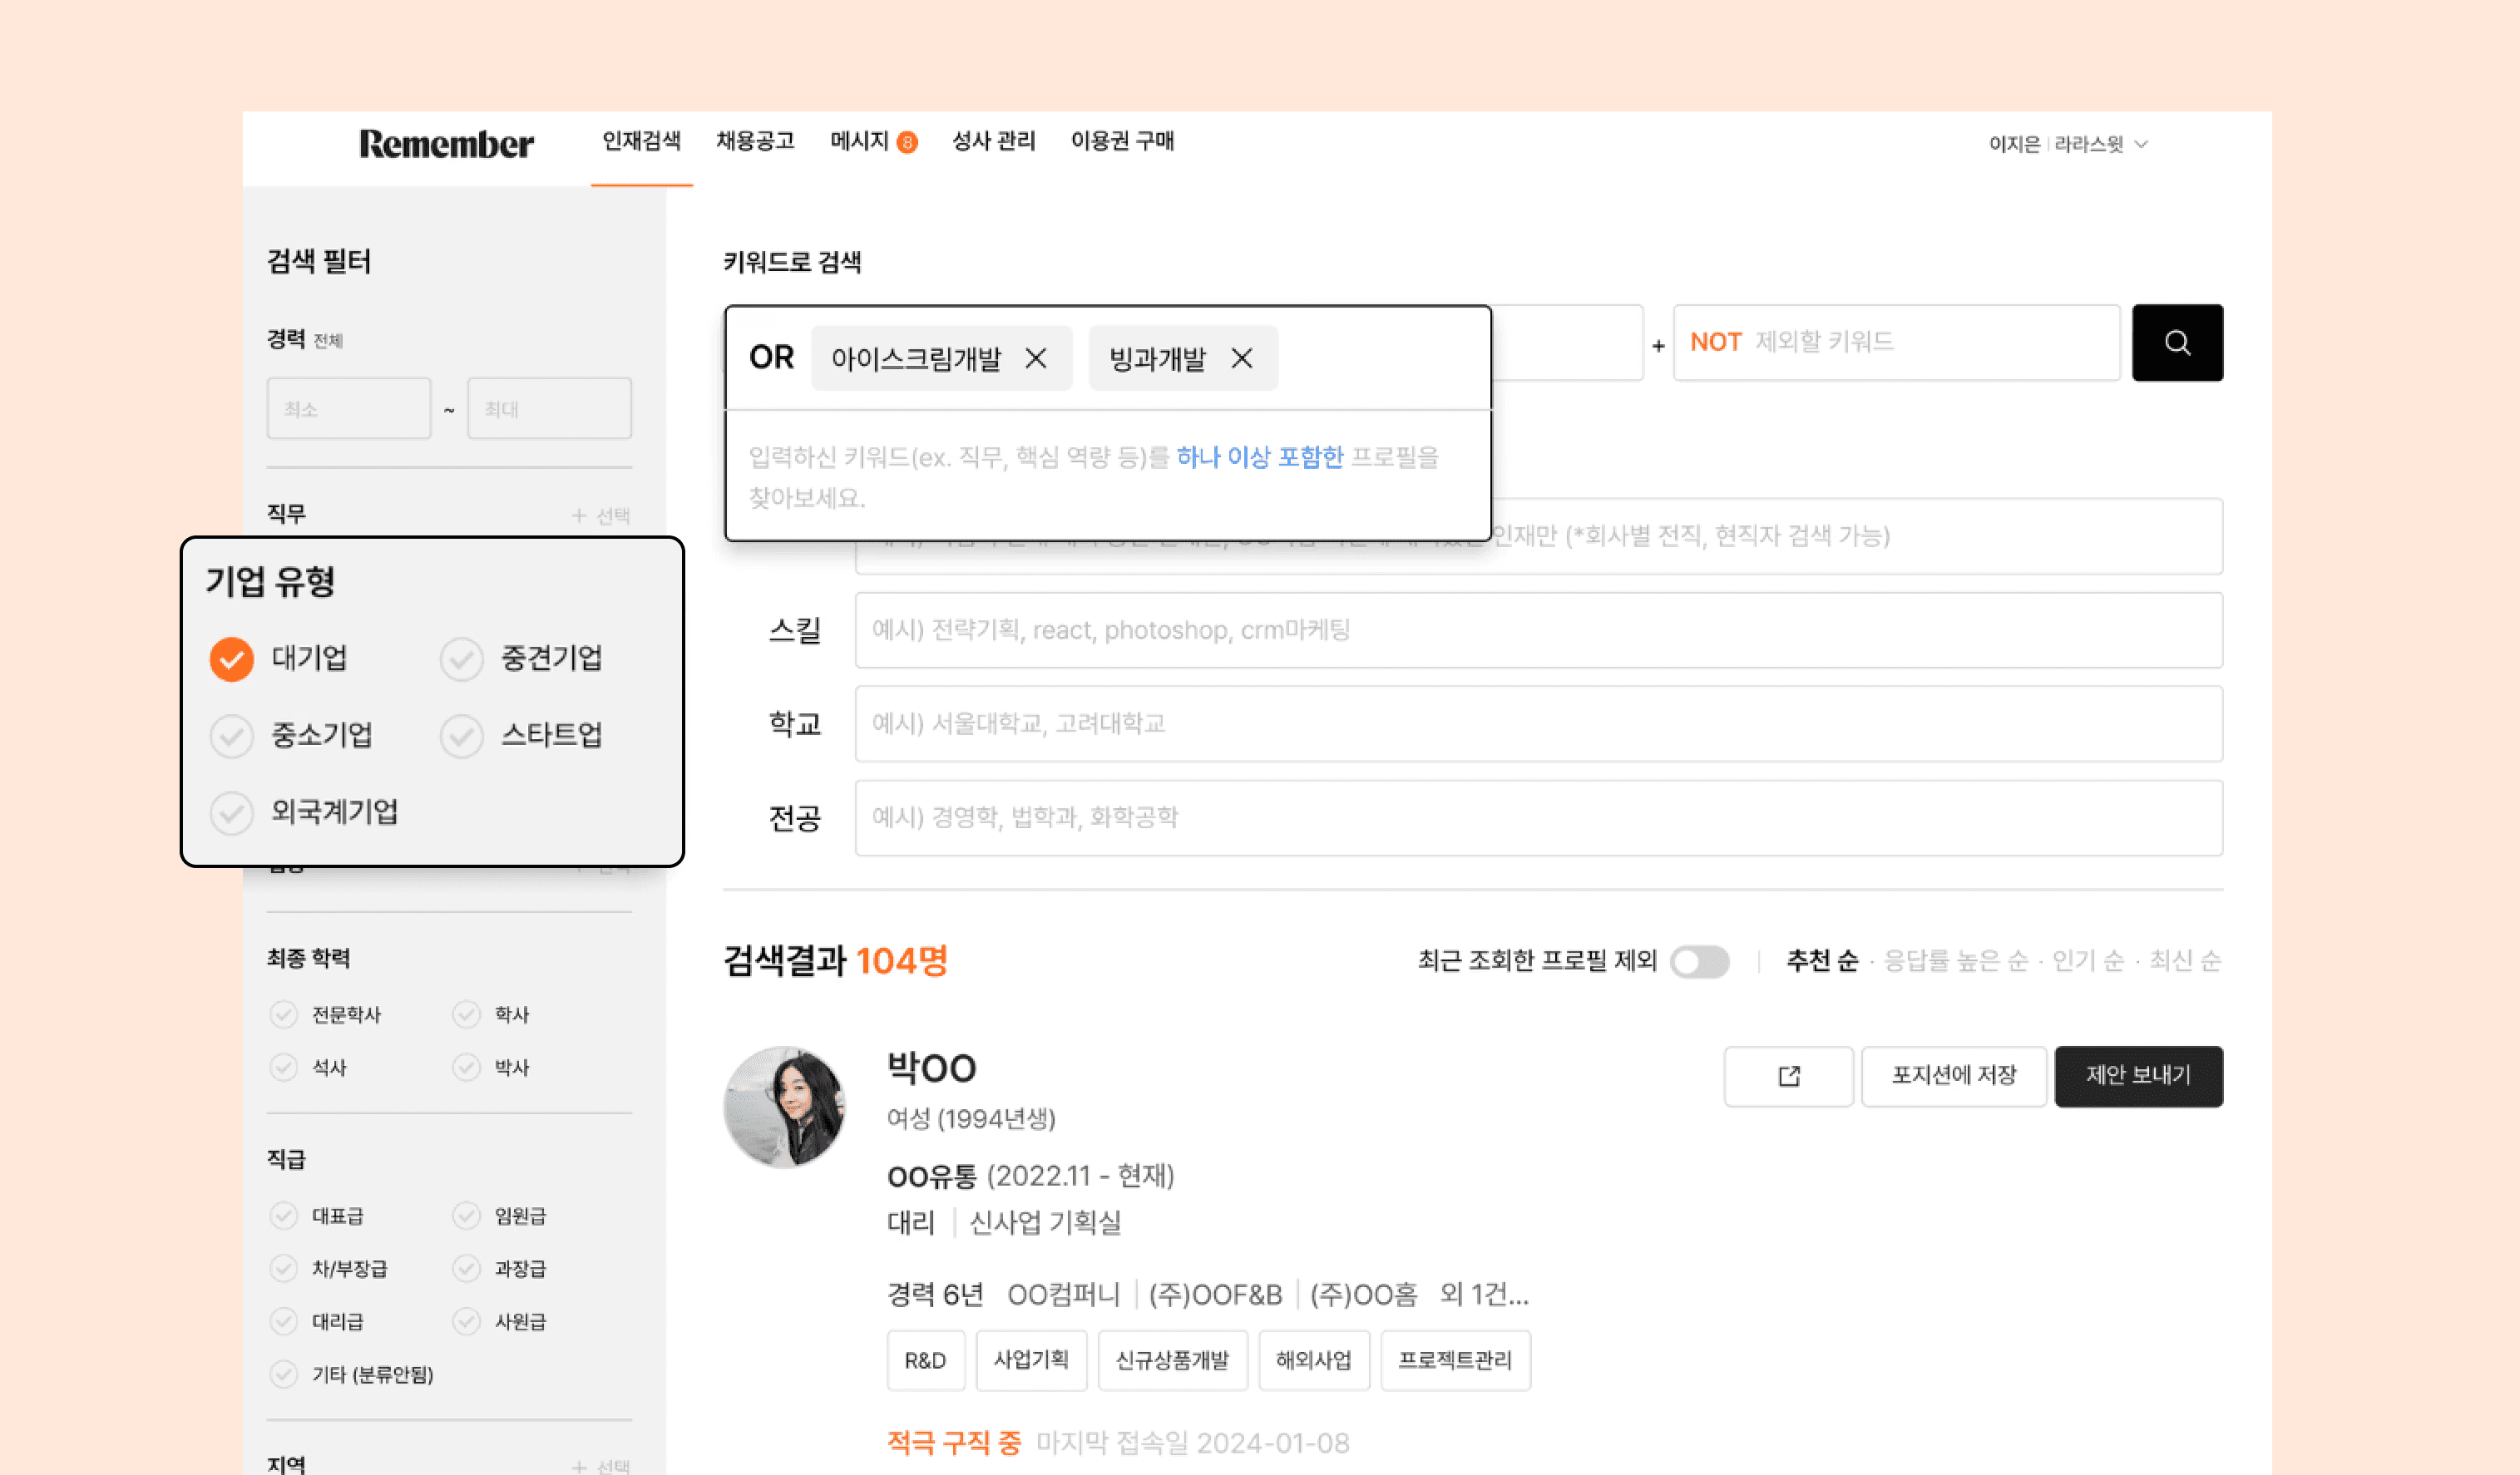Check 과장급 rank filter

click(x=466, y=1268)
